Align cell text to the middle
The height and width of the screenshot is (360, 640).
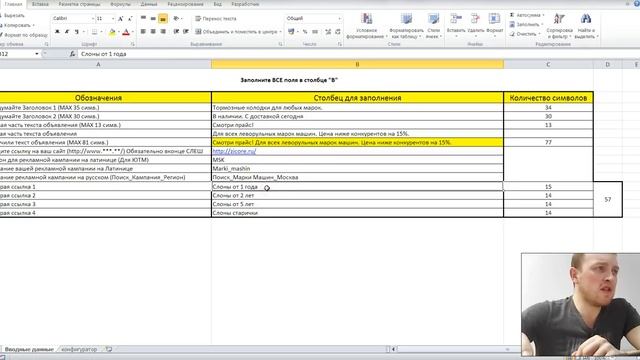[153, 18]
